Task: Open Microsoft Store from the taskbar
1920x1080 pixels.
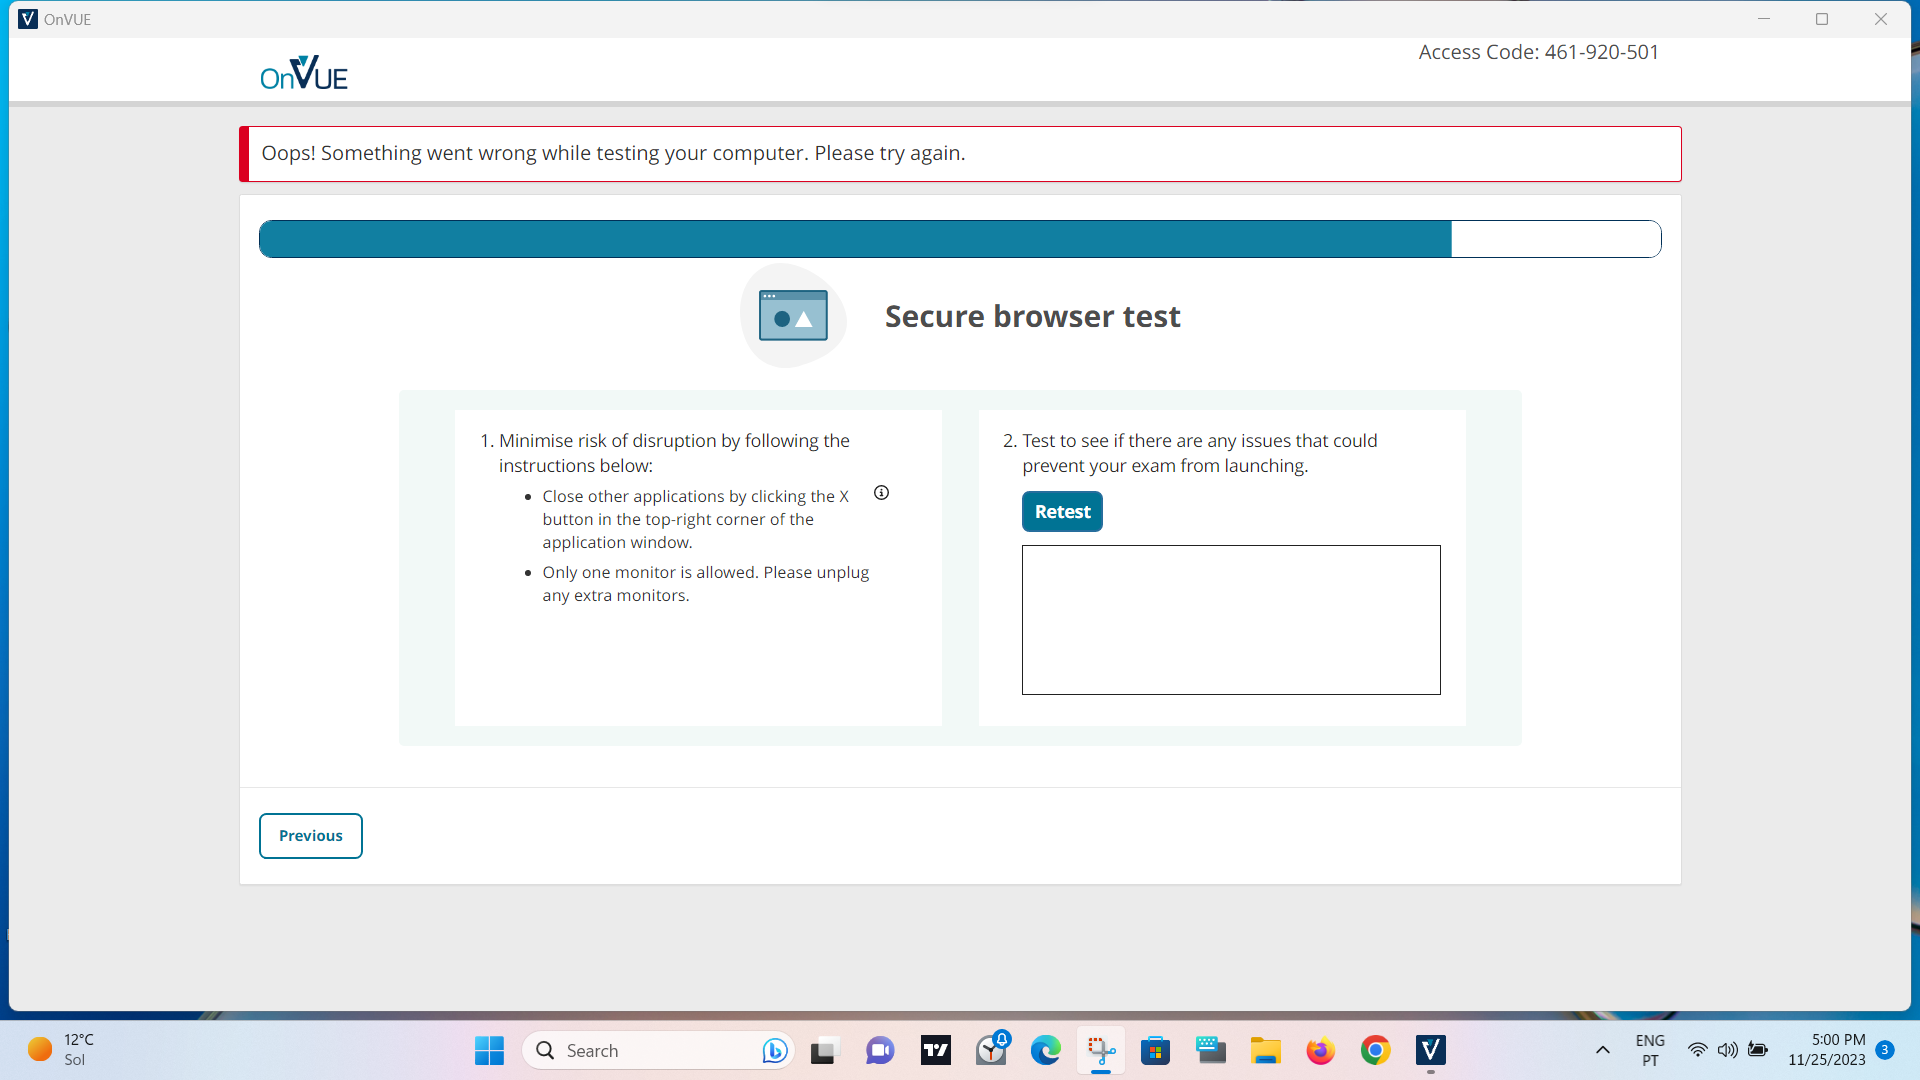Action: (1156, 1051)
